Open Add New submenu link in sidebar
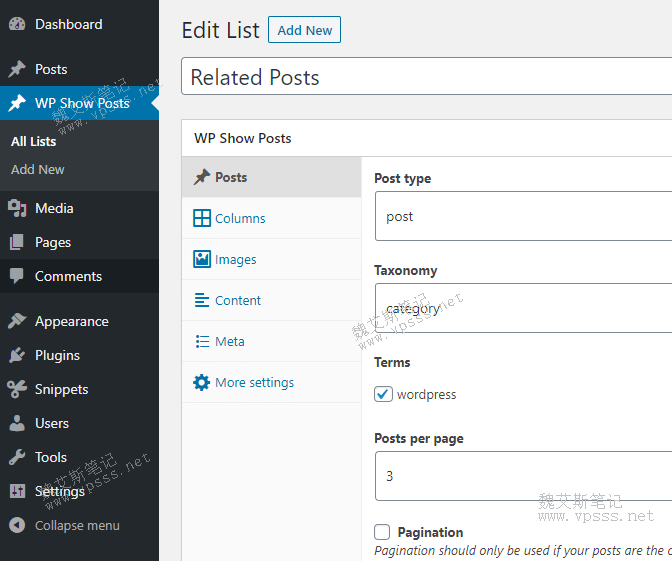Screen dimensions: 672x561 click(x=38, y=169)
